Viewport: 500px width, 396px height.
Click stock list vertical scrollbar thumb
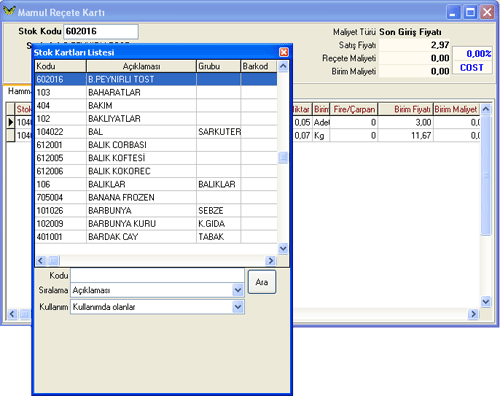pos(283,157)
